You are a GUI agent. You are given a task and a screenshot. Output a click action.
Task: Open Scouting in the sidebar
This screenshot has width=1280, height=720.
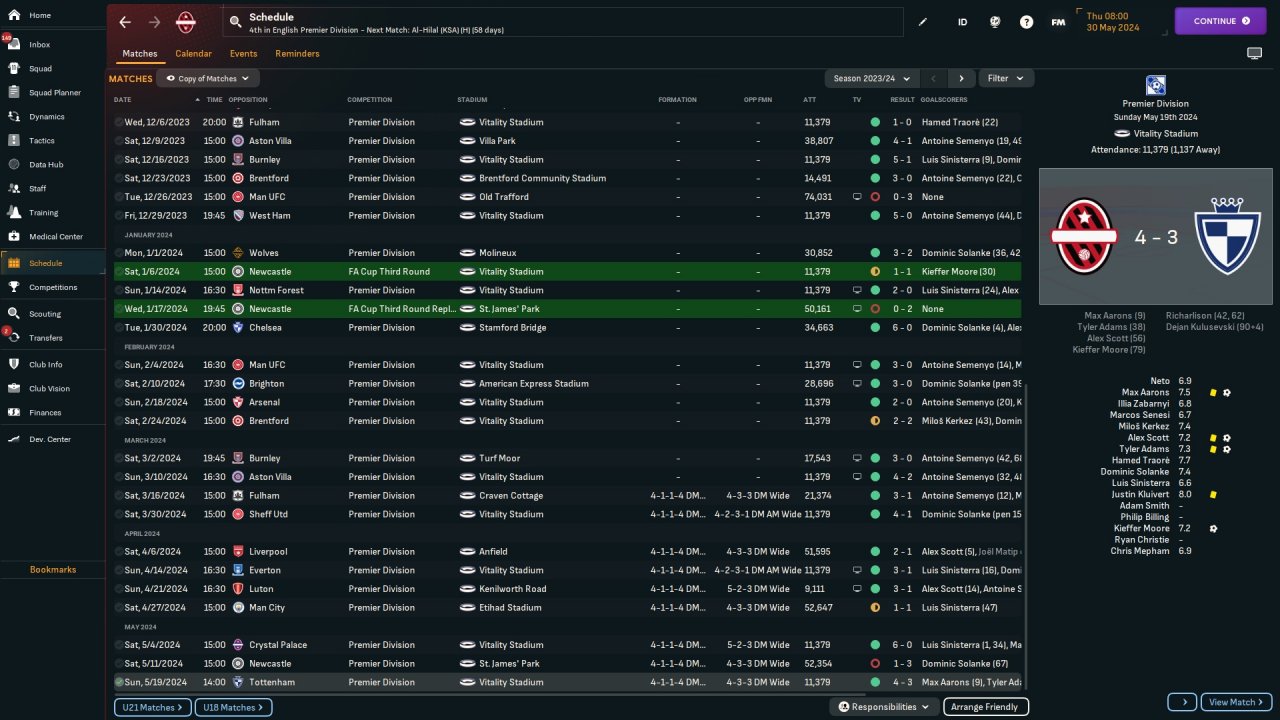[x=52, y=313]
